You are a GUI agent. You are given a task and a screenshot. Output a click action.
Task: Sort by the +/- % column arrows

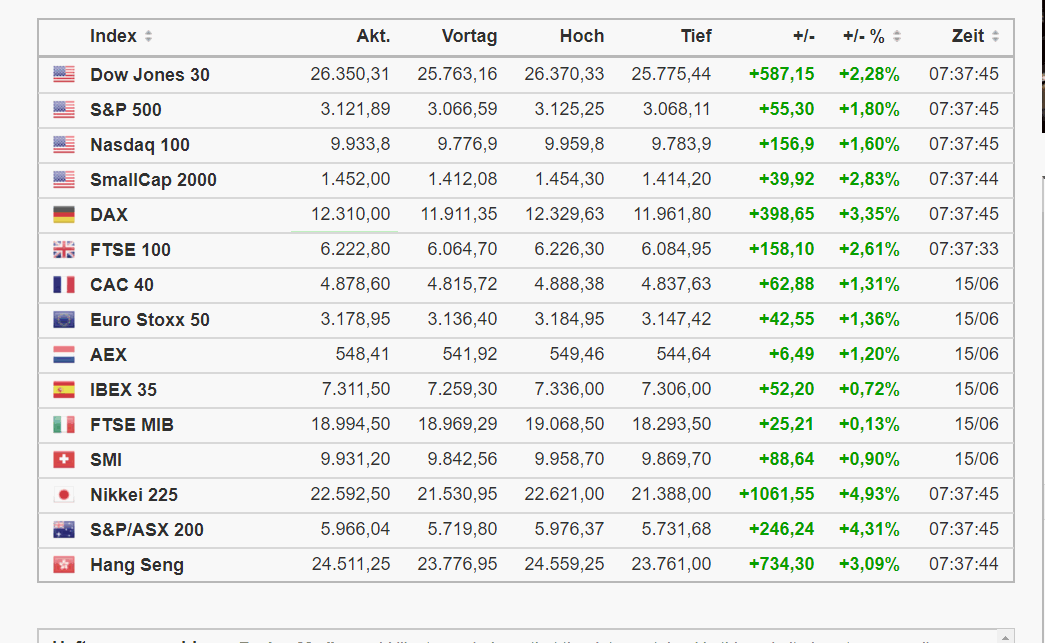[x=897, y=36]
